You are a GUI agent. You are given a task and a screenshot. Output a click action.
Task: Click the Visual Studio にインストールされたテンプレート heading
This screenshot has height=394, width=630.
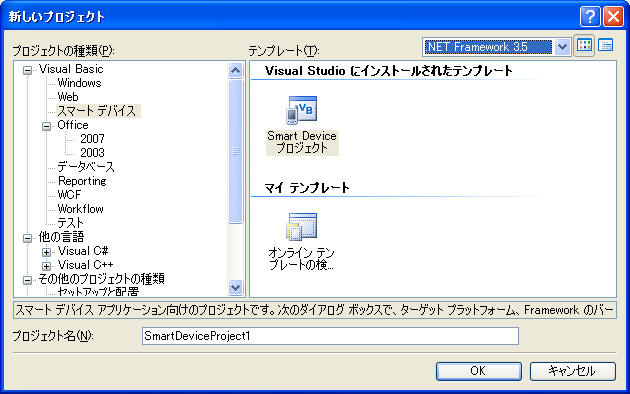click(389, 71)
